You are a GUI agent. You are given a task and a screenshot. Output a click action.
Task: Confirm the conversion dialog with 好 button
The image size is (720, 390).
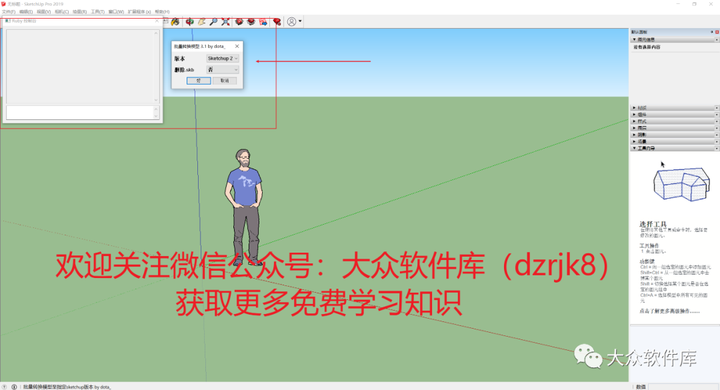tap(199, 80)
